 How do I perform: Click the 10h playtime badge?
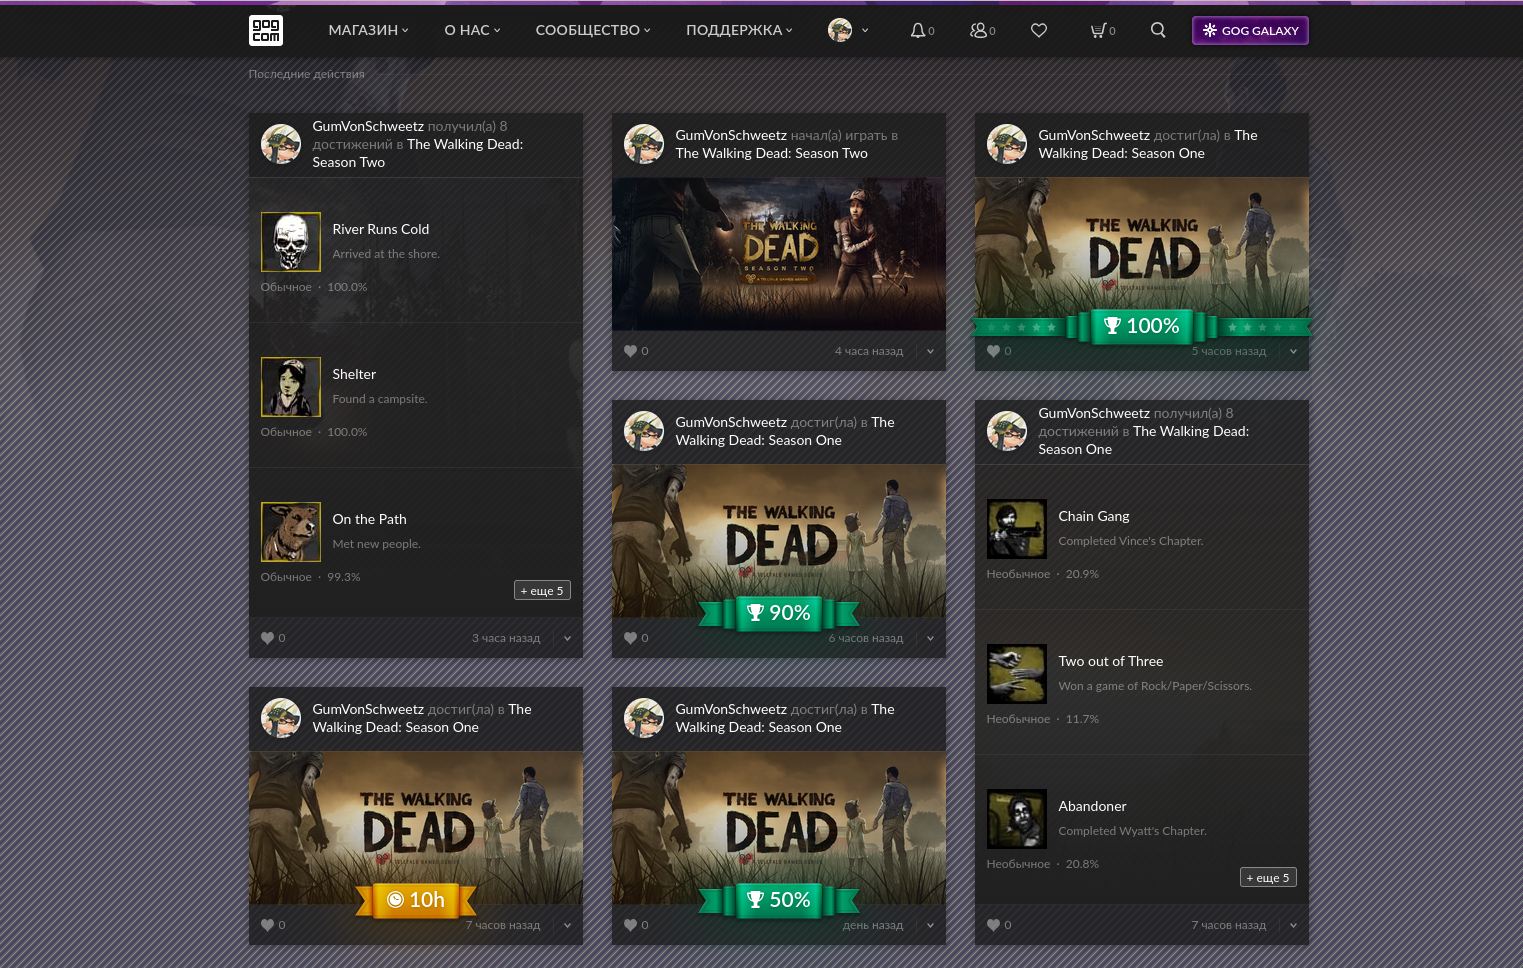tap(416, 900)
